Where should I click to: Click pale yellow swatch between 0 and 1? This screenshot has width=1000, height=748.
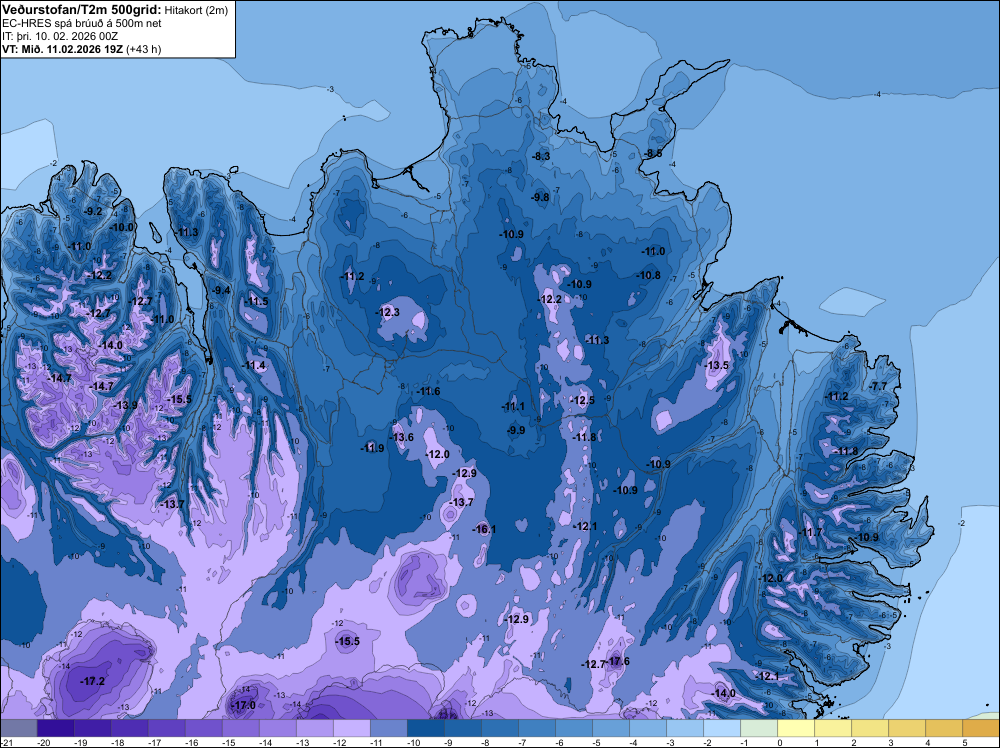(x=796, y=728)
